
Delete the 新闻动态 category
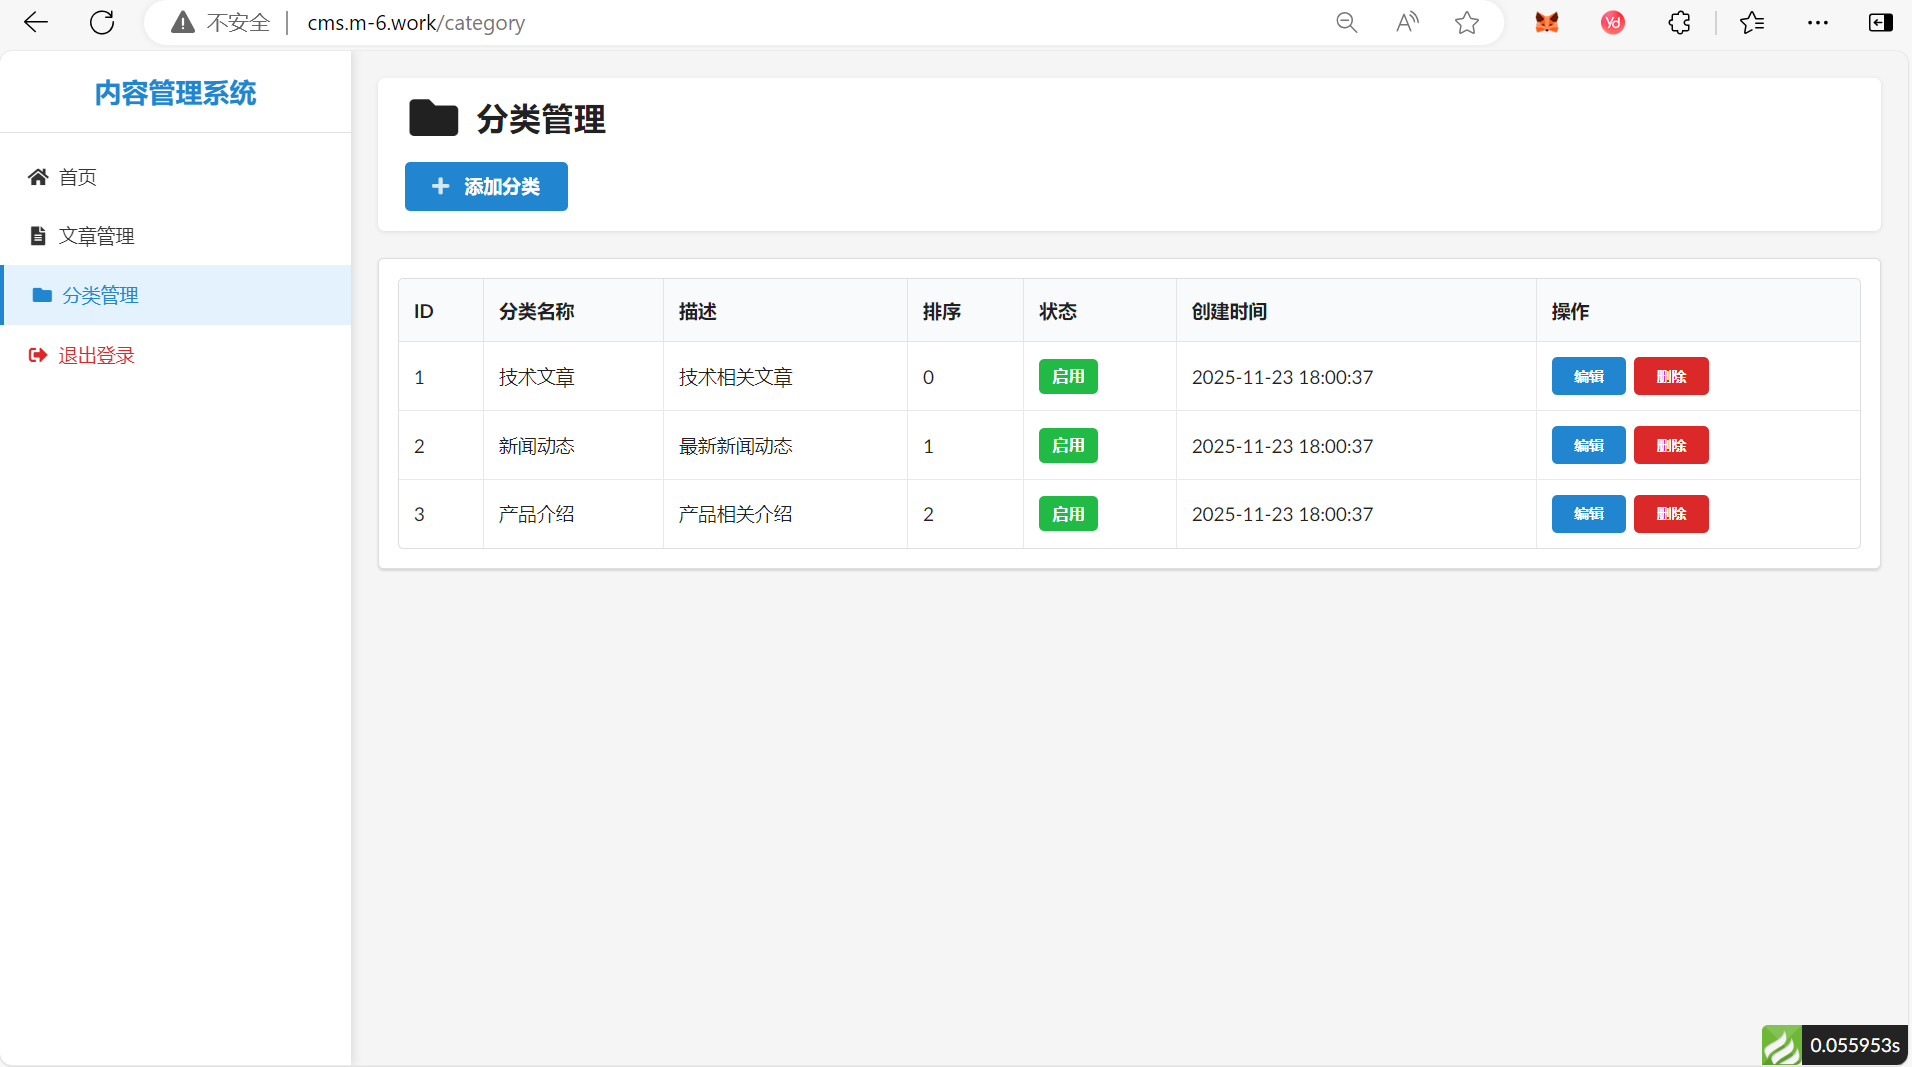tap(1670, 445)
